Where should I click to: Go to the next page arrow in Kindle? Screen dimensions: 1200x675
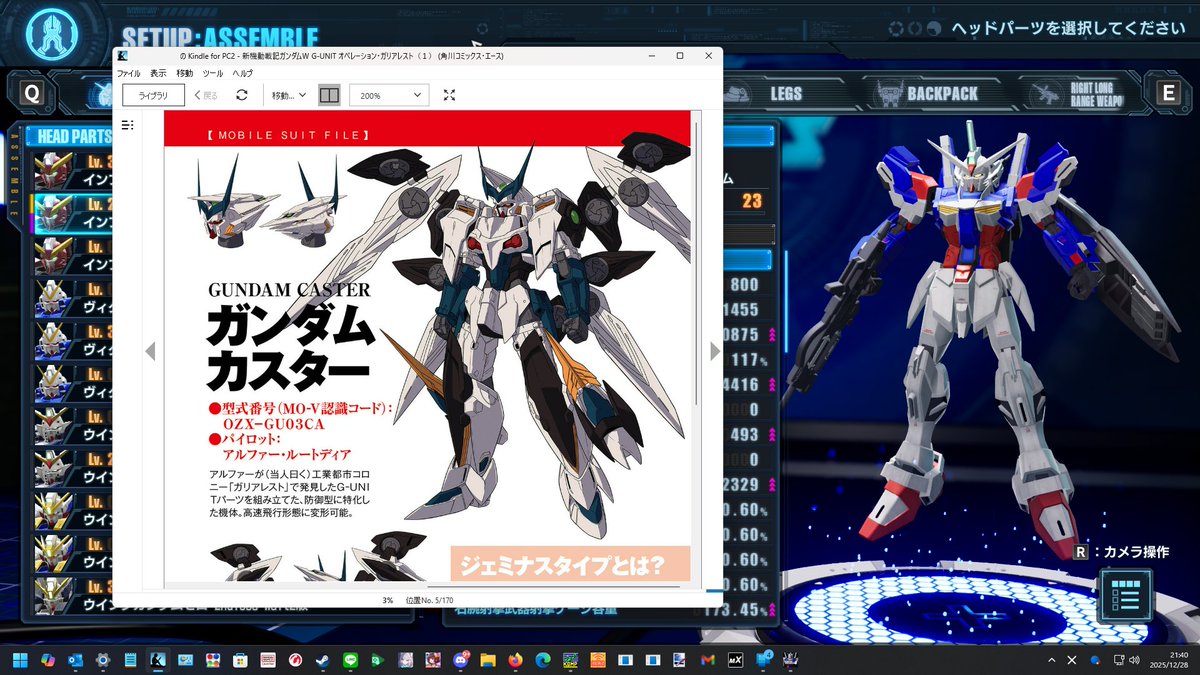pyautogui.click(x=715, y=351)
